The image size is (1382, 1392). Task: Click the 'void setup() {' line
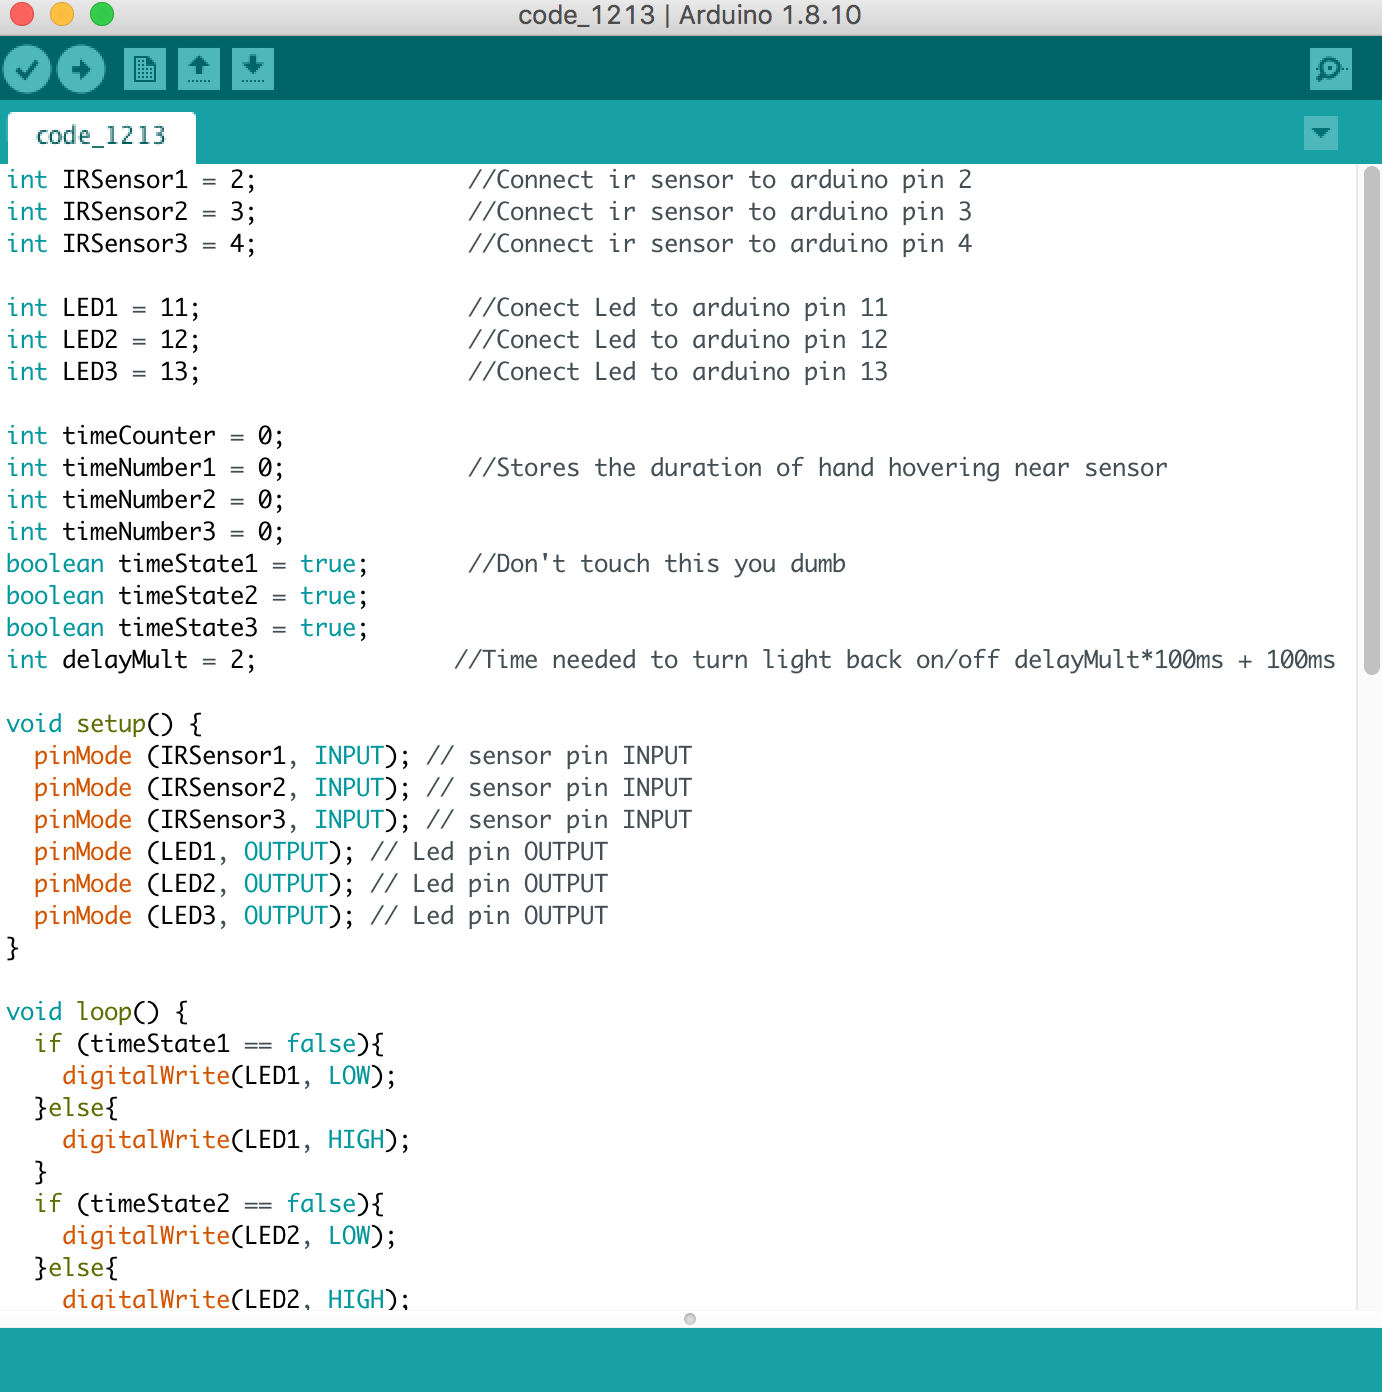pyautogui.click(x=104, y=724)
